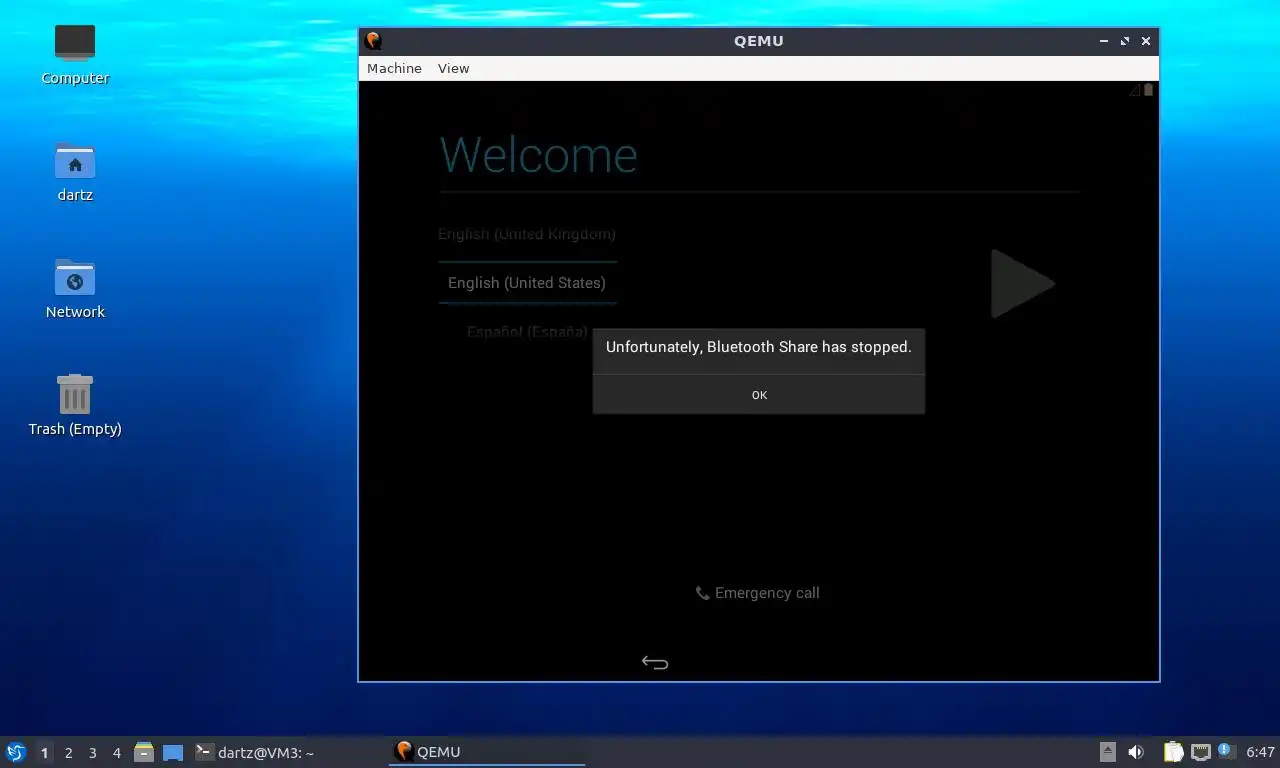Image resolution: width=1280 pixels, height=768 pixels.
Task: Open the volume control in tray
Action: tap(1136, 752)
